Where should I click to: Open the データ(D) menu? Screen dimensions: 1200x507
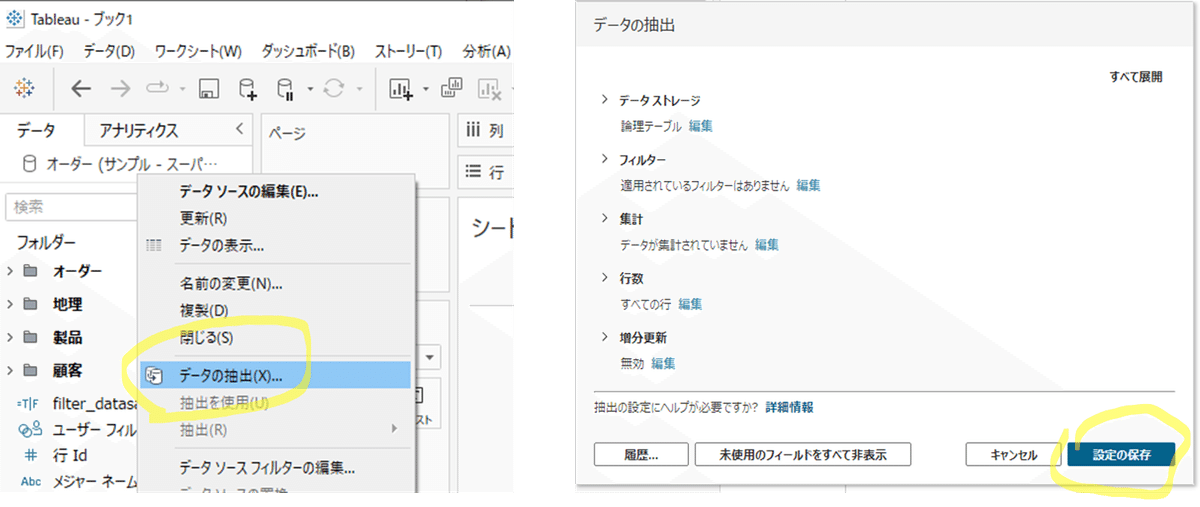tap(108, 51)
